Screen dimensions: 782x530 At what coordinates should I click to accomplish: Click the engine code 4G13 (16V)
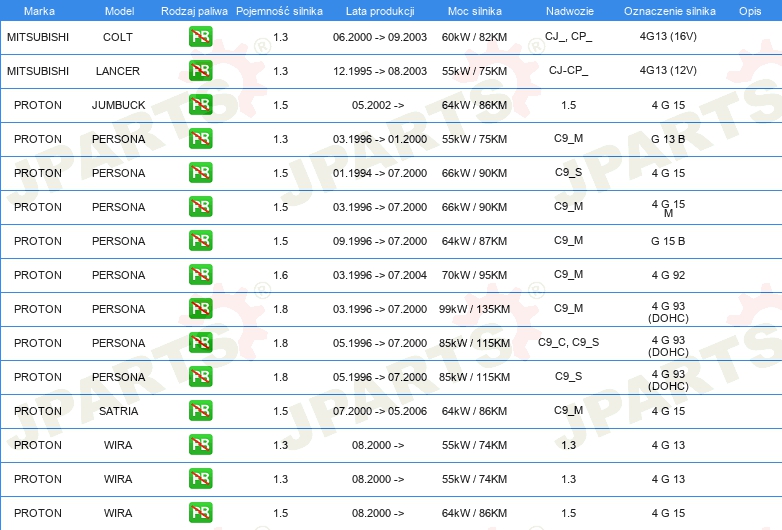click(668, 36)
